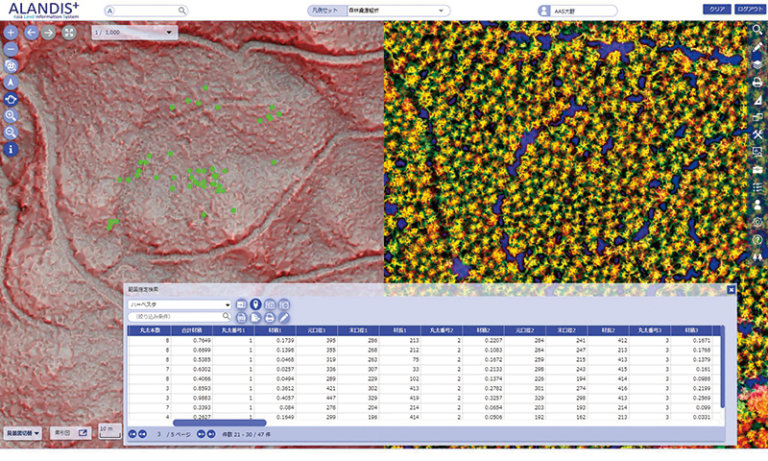Click the horizontal scrollbar of the results table
The image size is (768, 461).
click(220, 422)
